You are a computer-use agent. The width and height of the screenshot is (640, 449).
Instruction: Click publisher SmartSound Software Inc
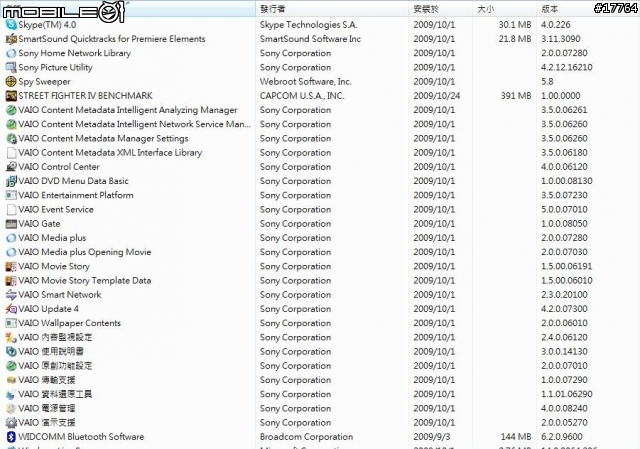tap(310, 39)
